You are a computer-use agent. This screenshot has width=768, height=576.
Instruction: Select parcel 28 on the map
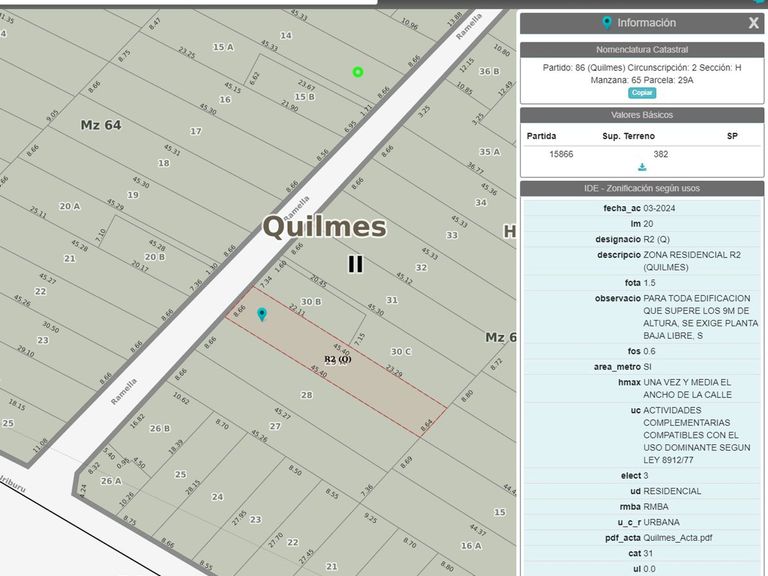307,395
